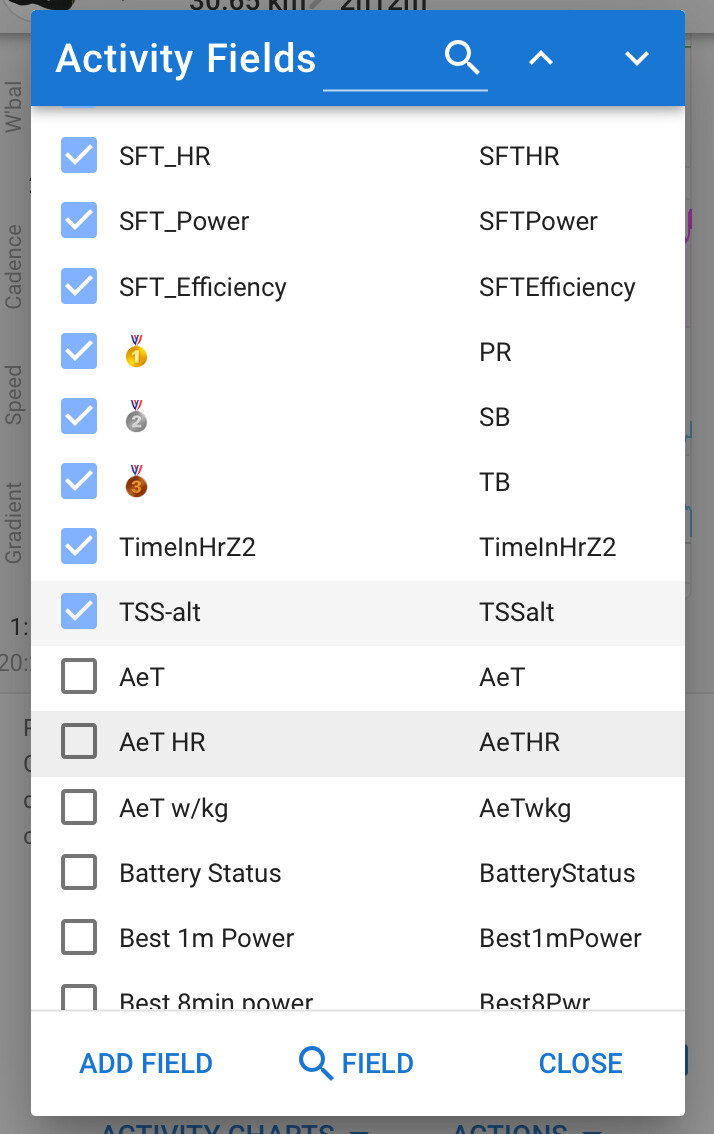Click the CLOSE button in dialog

point(580,1063)
